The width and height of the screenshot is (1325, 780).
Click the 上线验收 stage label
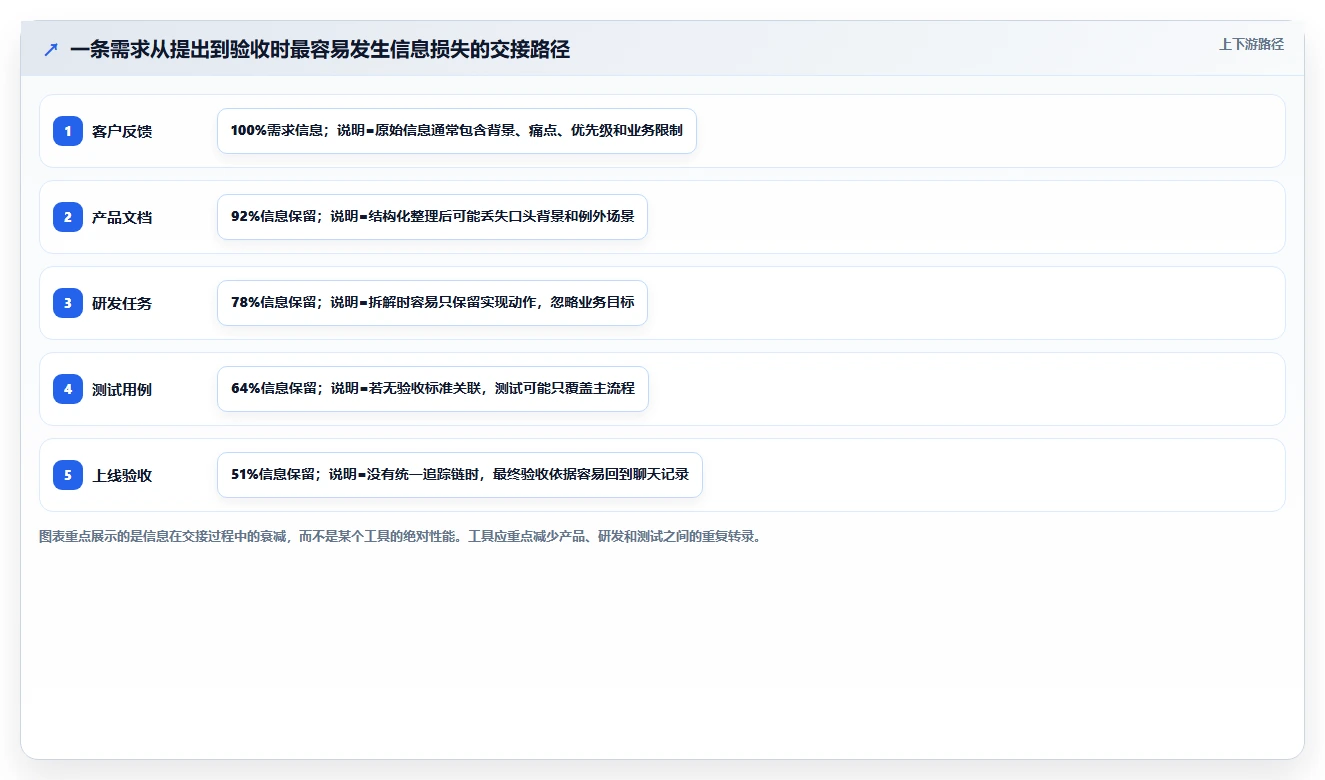pyautogui.click(x=122, y=475)
